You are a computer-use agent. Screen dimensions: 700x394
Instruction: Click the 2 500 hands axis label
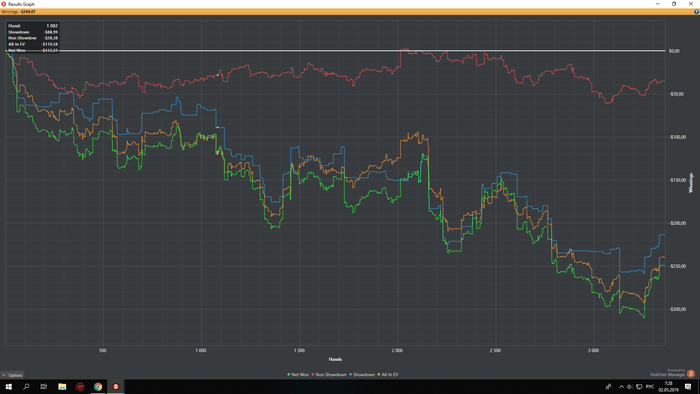pos(495,351)
